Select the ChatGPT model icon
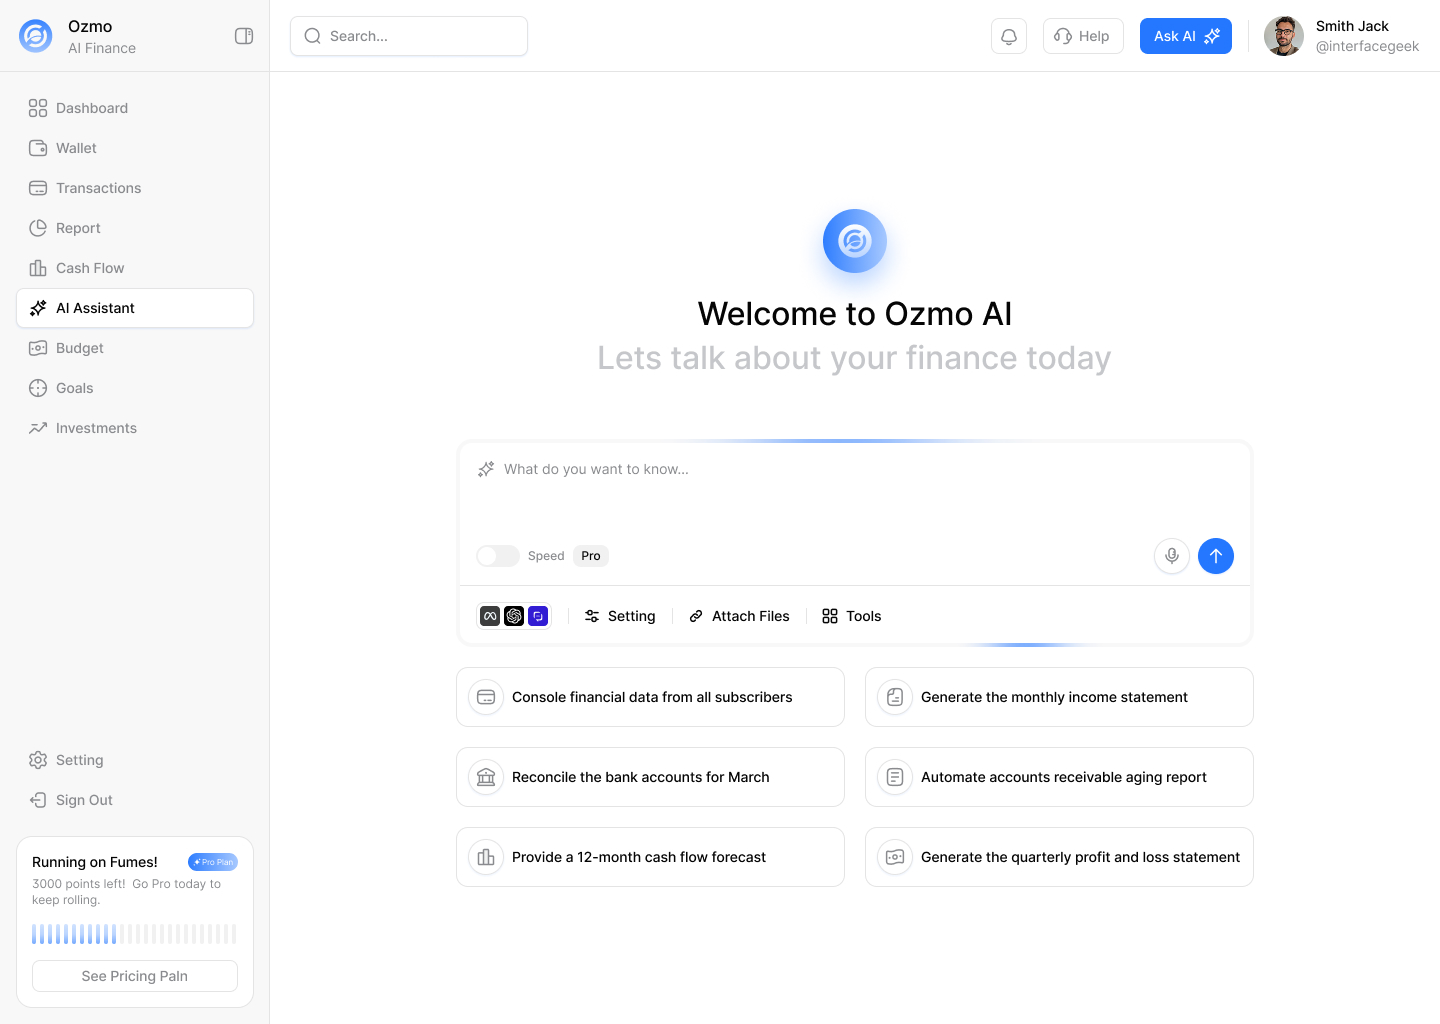This screenshot has width=1440, height=1024. (x=514, y=616)
